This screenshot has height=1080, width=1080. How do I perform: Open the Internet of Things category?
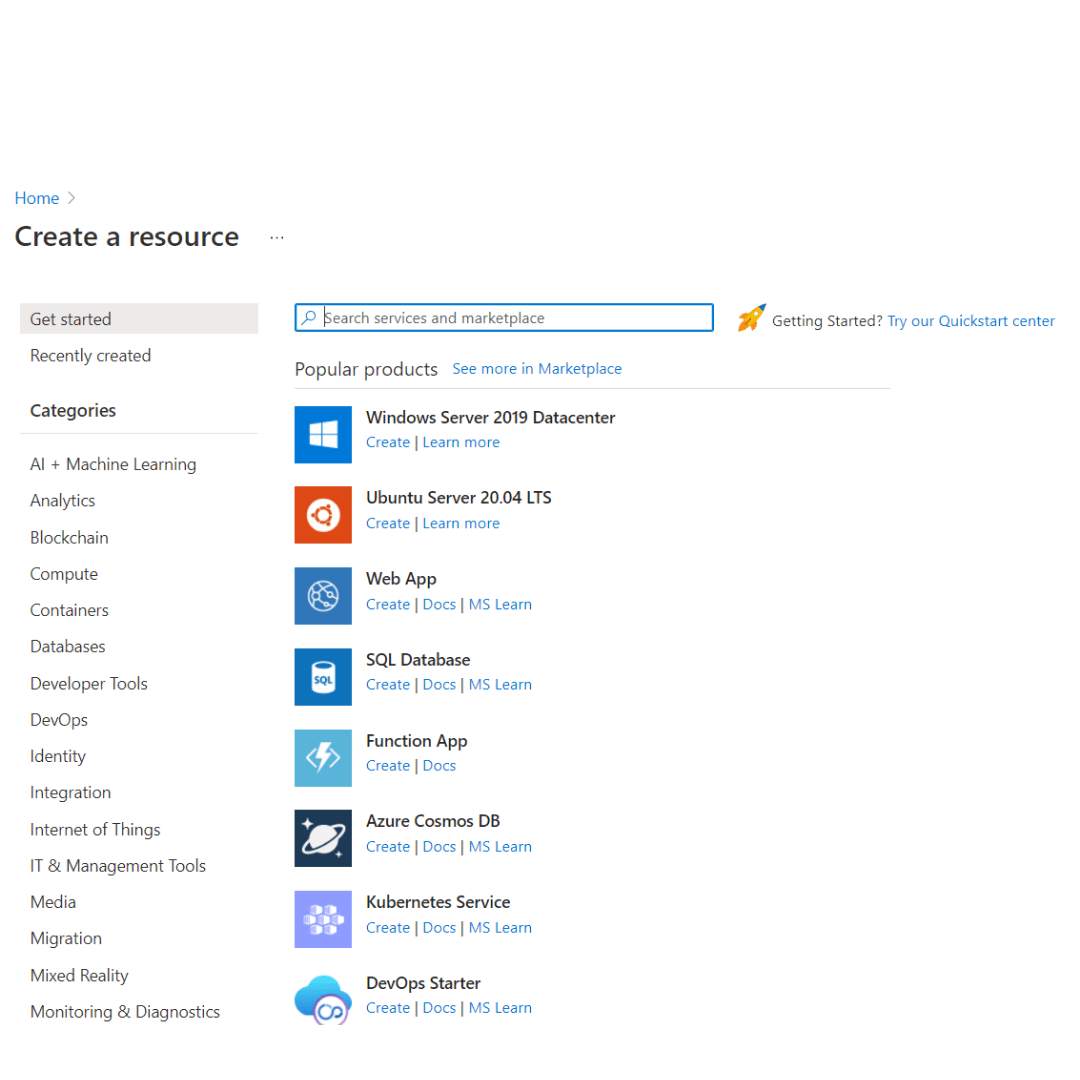point(95,830)
